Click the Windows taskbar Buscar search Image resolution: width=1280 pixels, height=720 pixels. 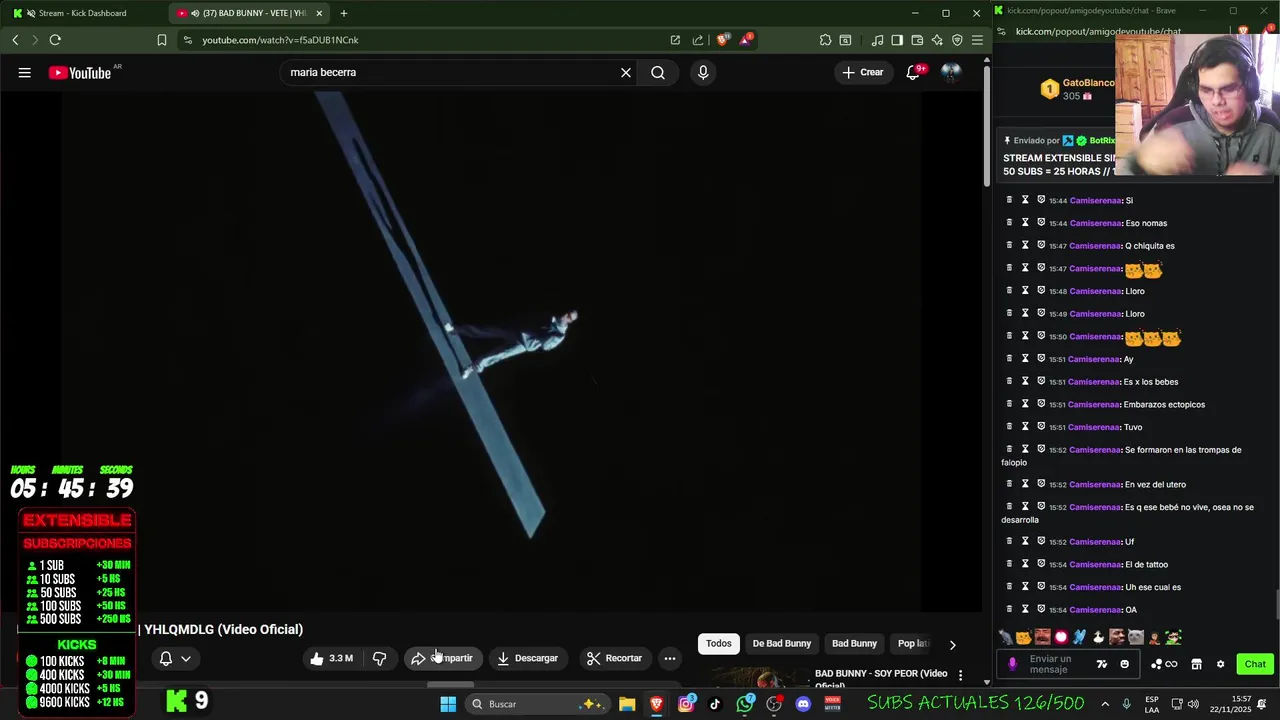[538, 704]
